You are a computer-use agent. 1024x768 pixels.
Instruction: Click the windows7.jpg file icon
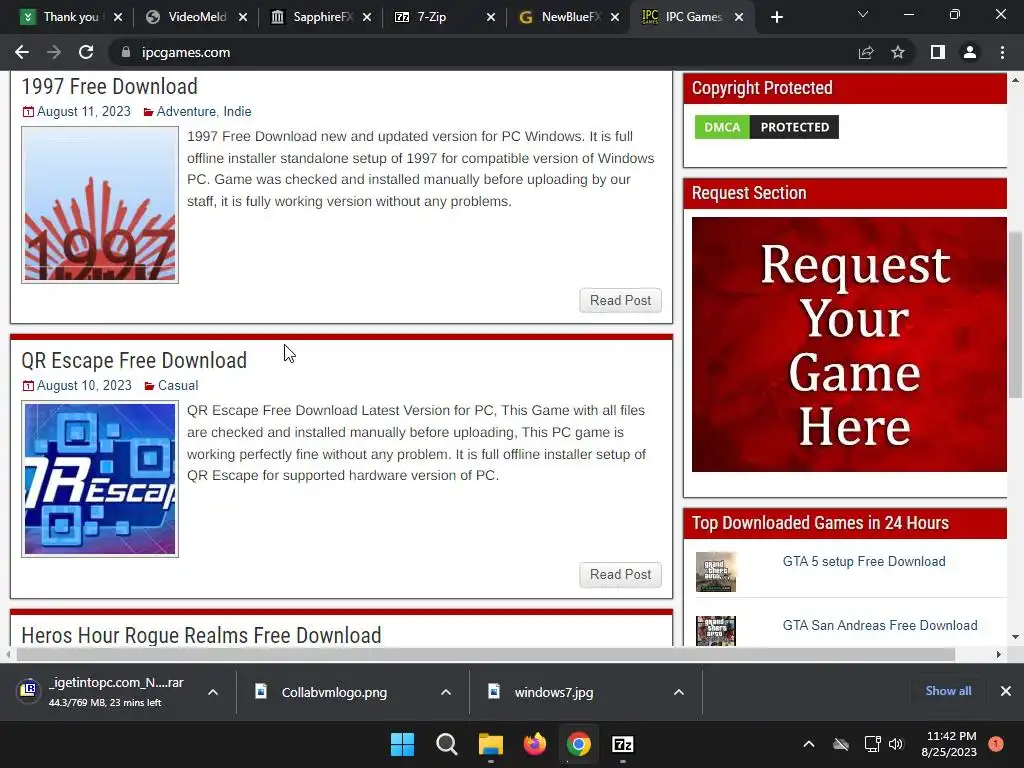click(494, 691)
